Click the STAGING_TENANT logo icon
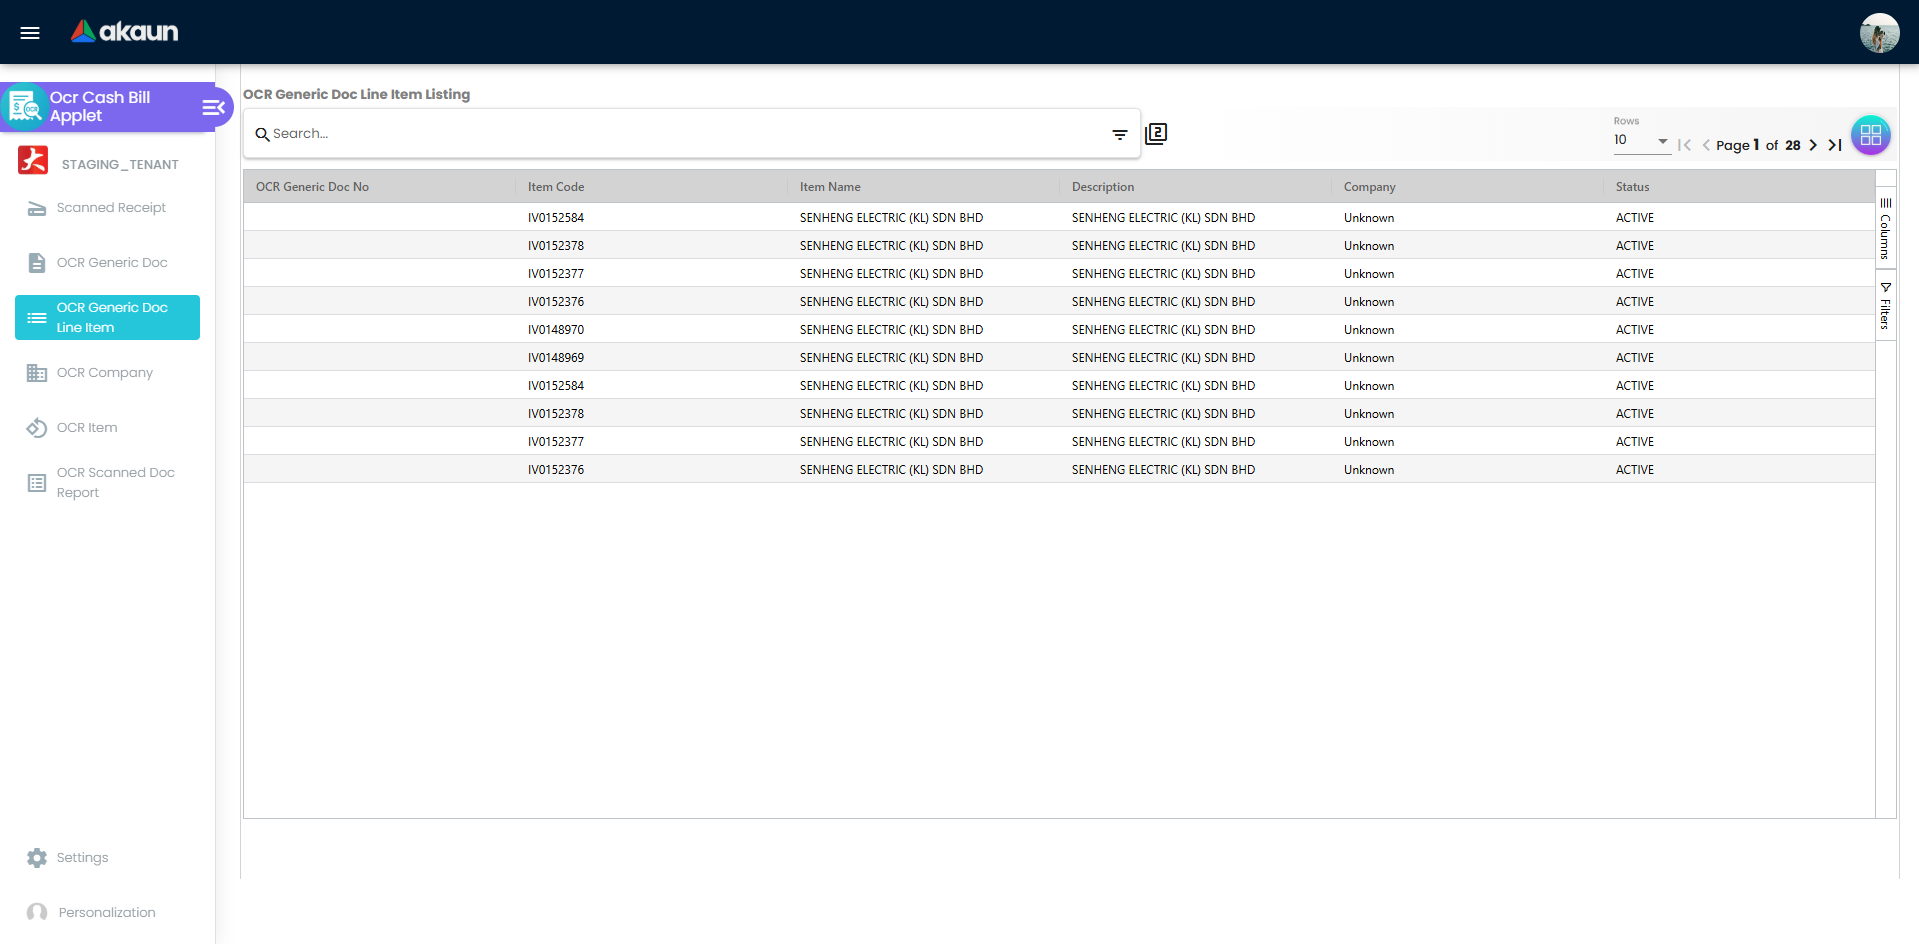Screen dimensions: 1919x944 [x=33, y=160]
